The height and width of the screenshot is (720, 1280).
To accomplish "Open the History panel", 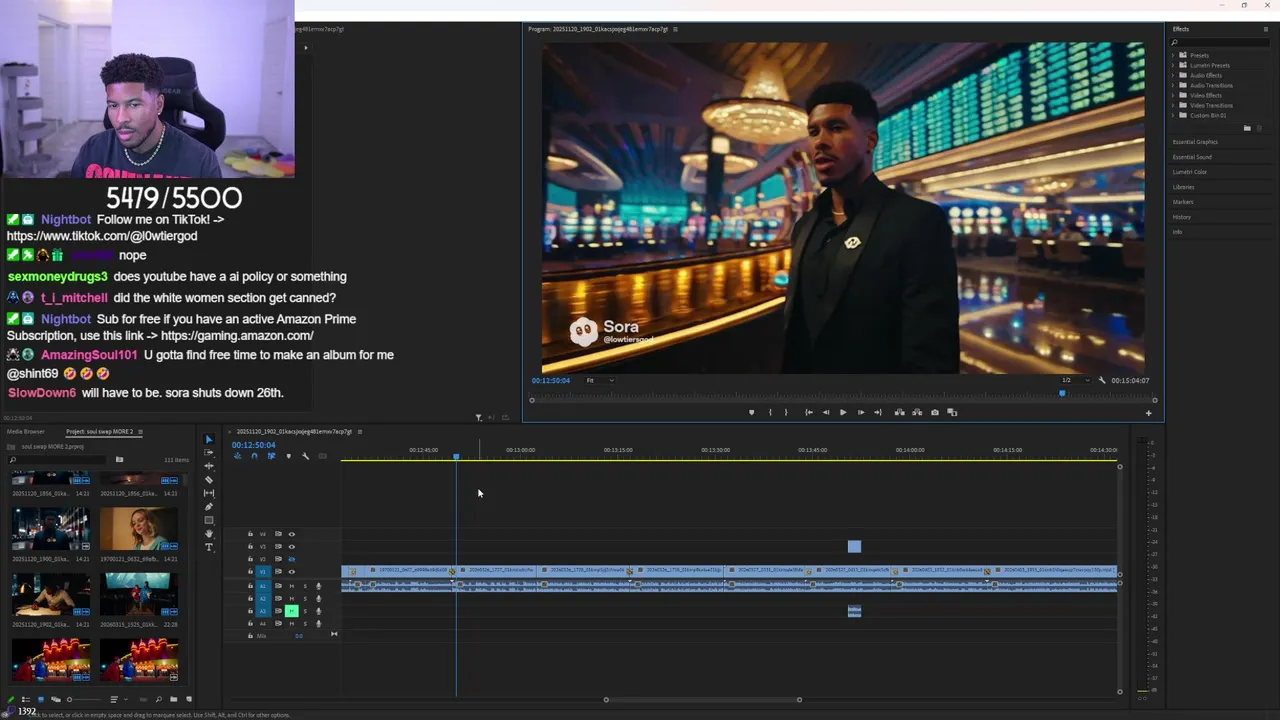I will (x=1182, y=217).
